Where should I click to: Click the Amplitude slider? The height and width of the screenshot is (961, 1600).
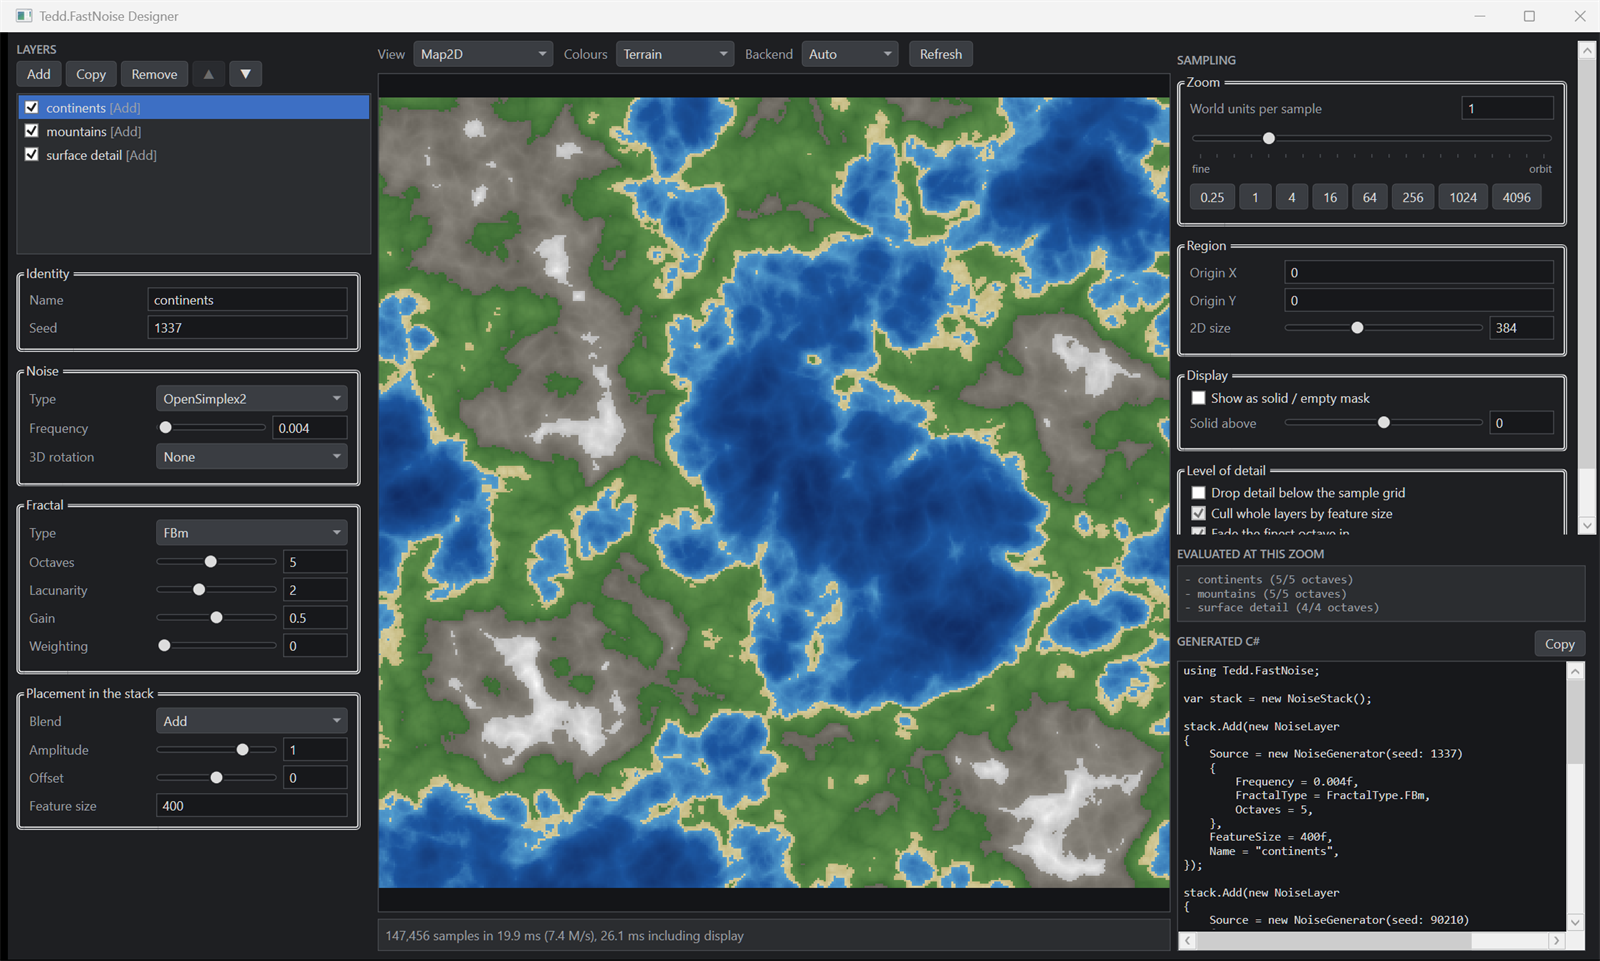point(216,750)
